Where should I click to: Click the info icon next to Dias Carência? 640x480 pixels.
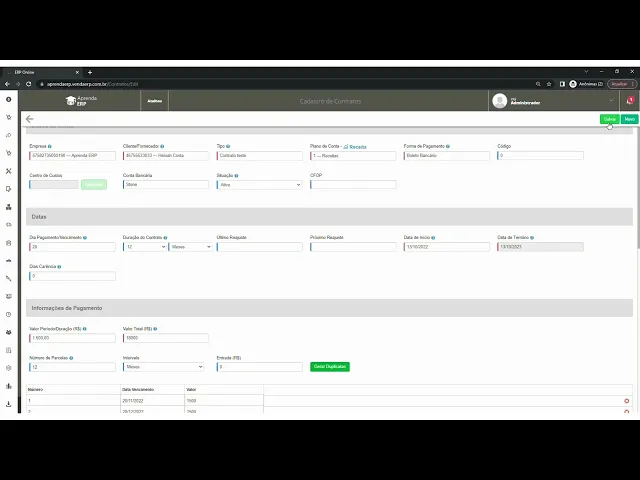pyautogui.click(x=59, y=267)
